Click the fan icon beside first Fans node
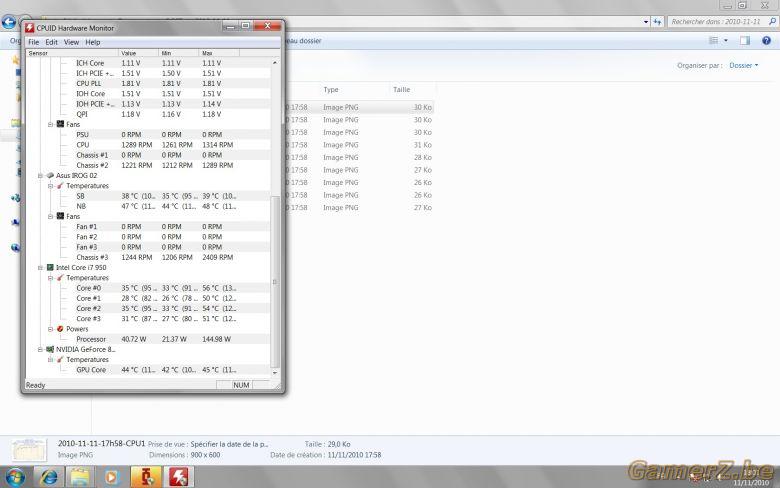The image size is (780, 488). (x=60, y=124)
